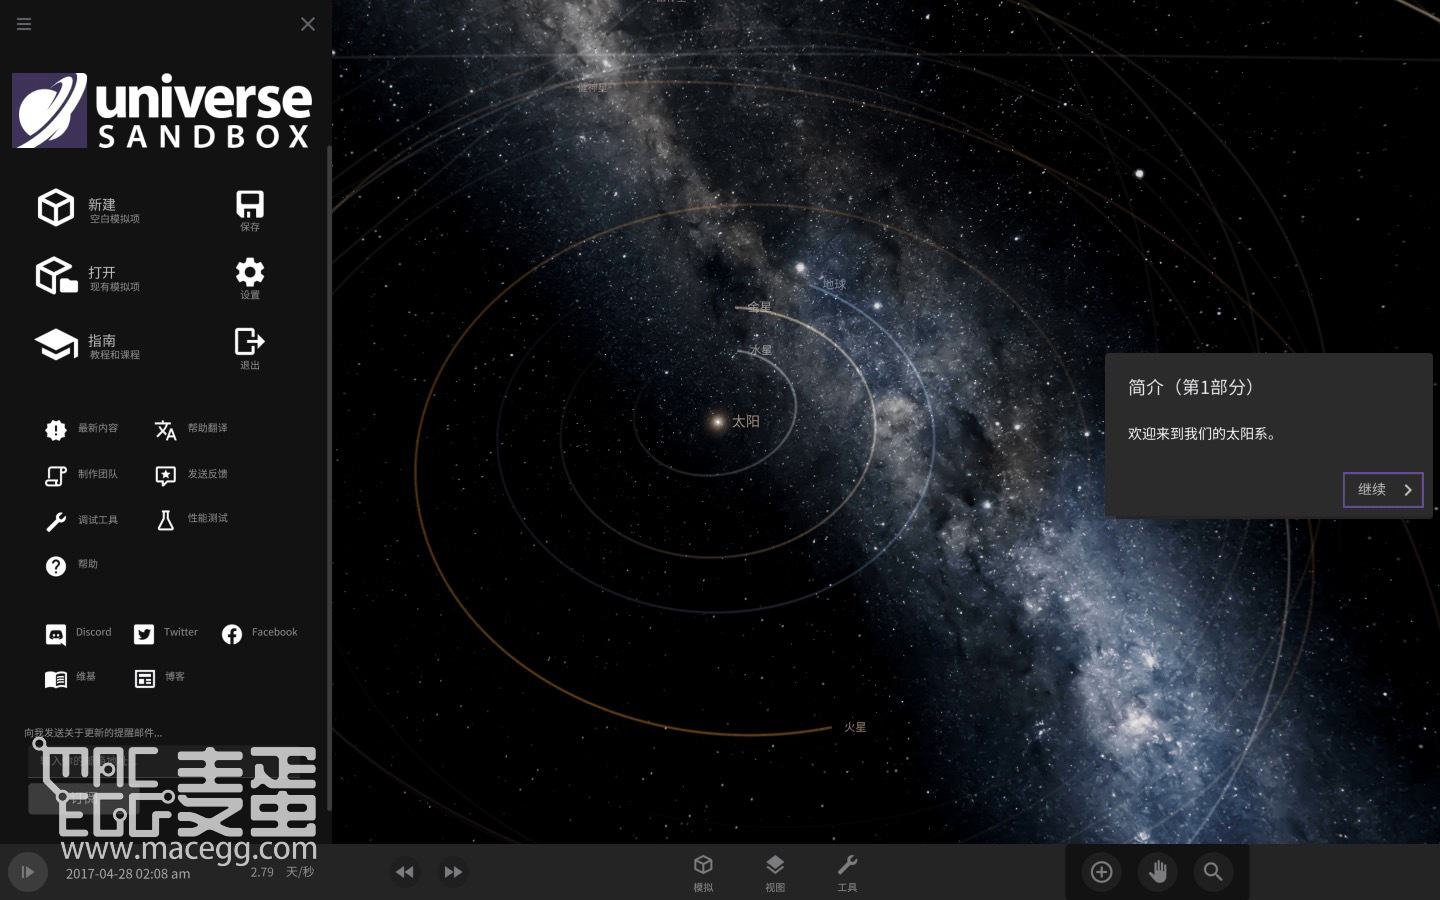1440x900 pixels.
Task: Open the Simulate tab (模拟)
Action: [x=703, y=872]
